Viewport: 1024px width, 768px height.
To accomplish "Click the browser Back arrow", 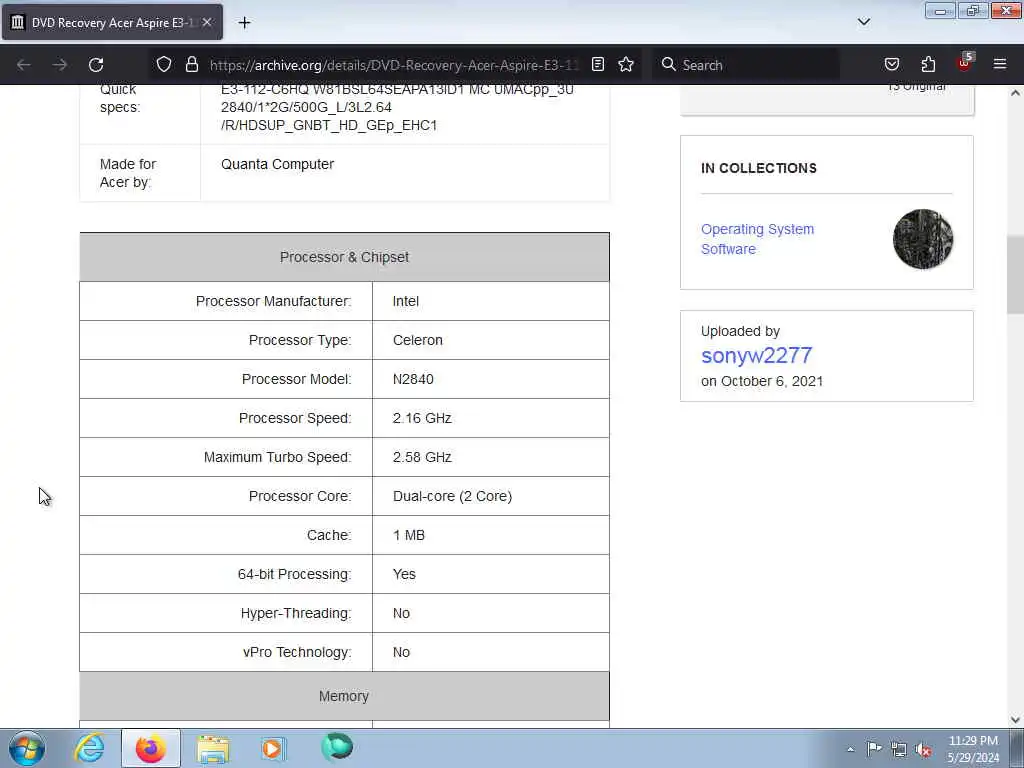I will point(24,65).
